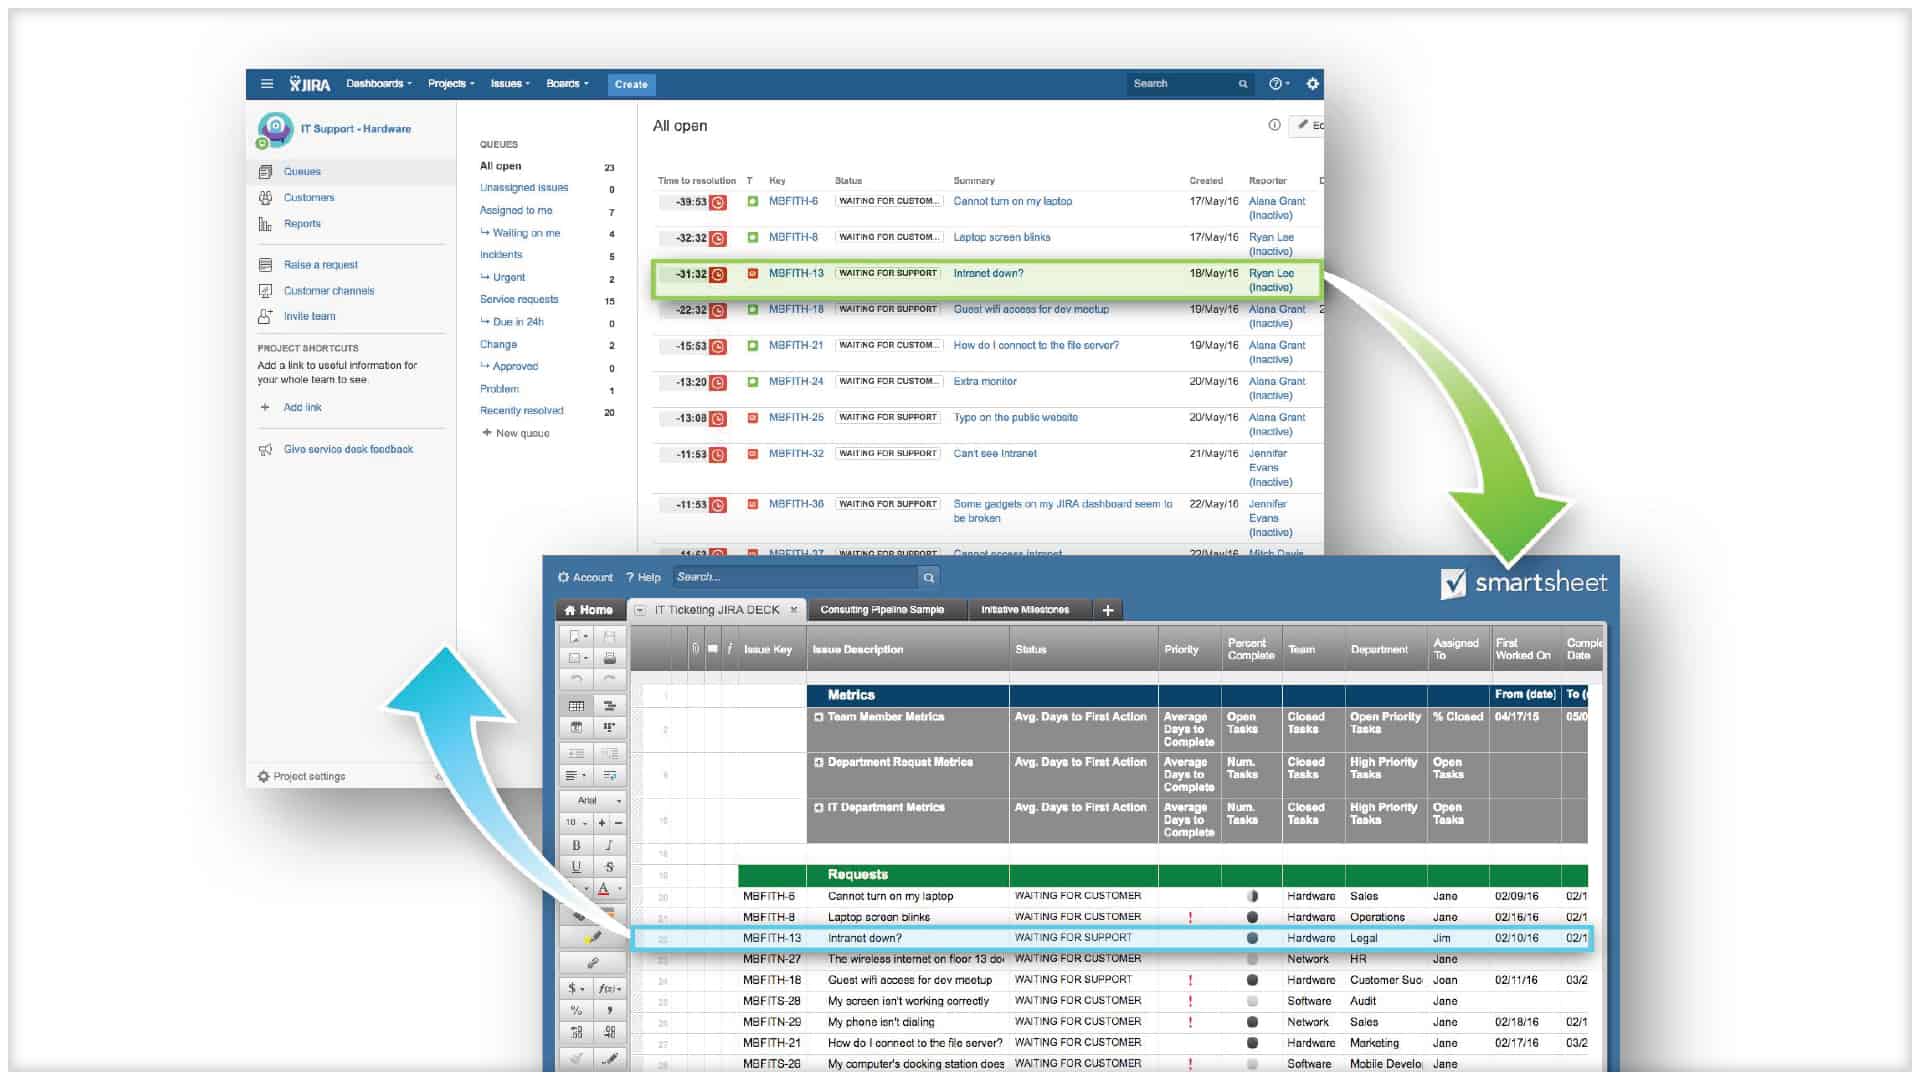The width and height of the screenshot is (1920, 1080).
Task: Click the SLA clock icon for MBFITH-6
Action: (718, 202)
